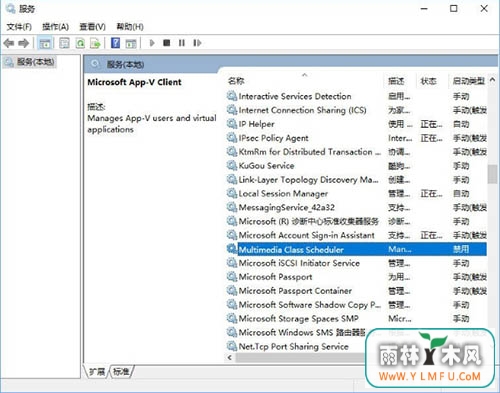Open the 文件(F) menu

coord(19,27)
